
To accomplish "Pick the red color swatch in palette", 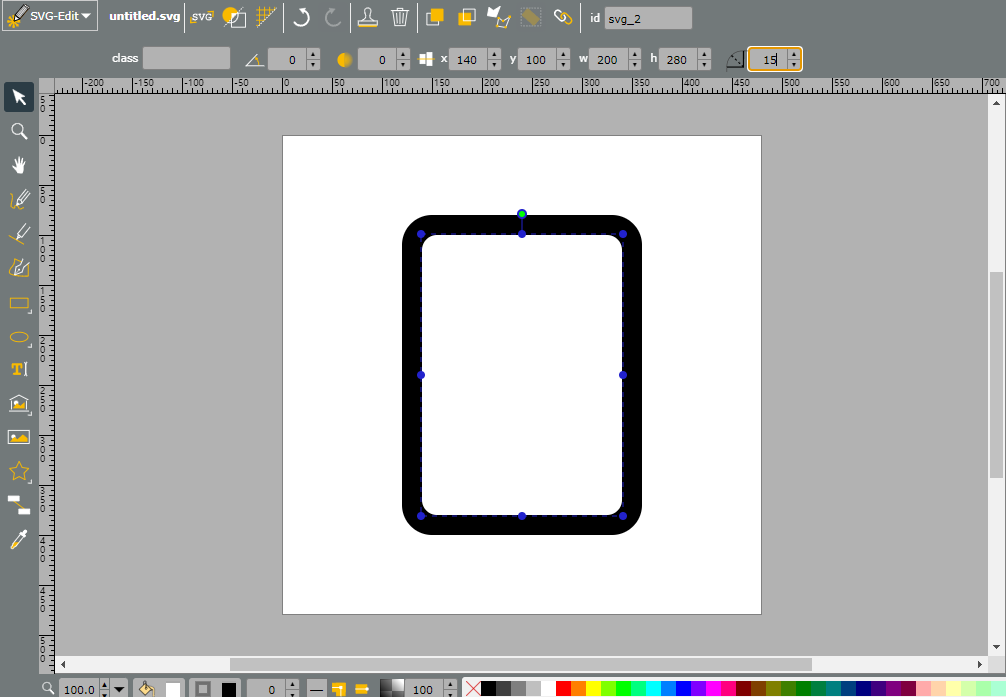I will click(x=563, y=689).
